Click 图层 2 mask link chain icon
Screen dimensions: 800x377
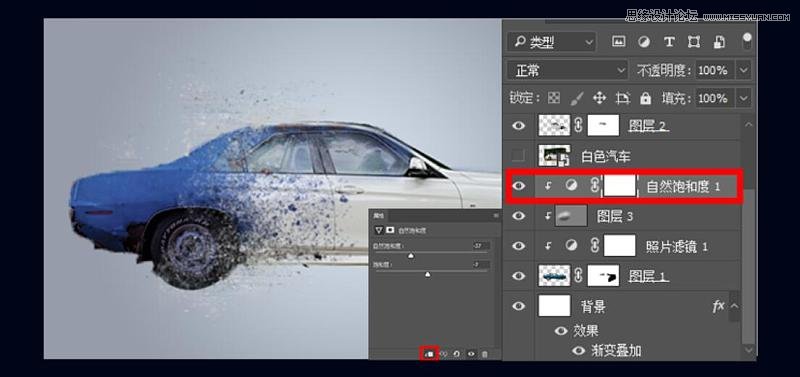point(578,125)
